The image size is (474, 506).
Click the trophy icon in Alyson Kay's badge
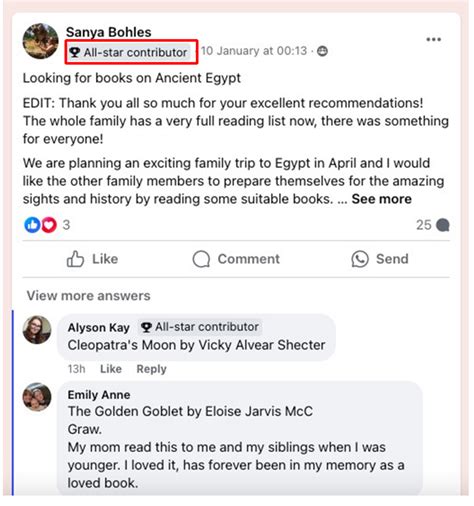(146, 327)
